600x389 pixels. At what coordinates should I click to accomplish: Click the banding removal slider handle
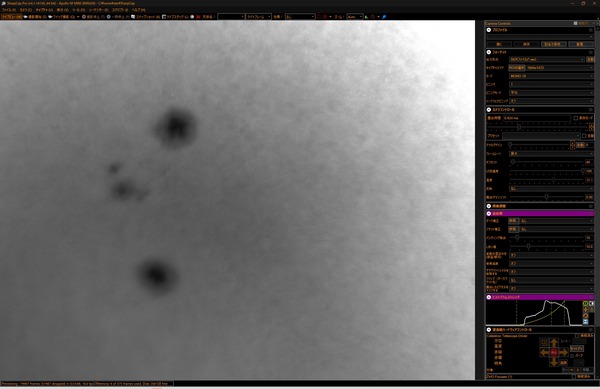pyautogui.click(x=517, y=238)
